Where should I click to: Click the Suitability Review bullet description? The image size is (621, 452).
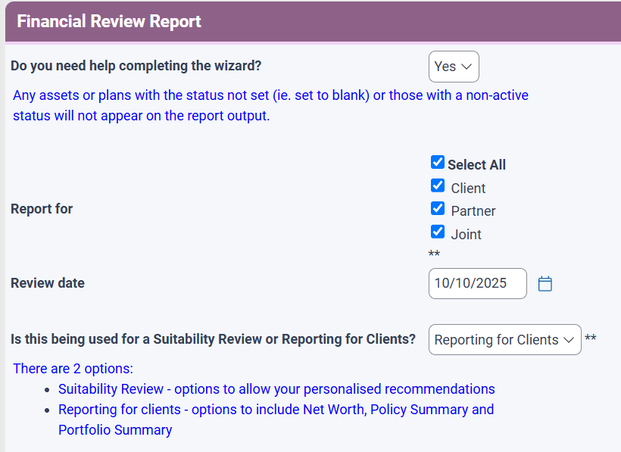[x=276, y=389]
